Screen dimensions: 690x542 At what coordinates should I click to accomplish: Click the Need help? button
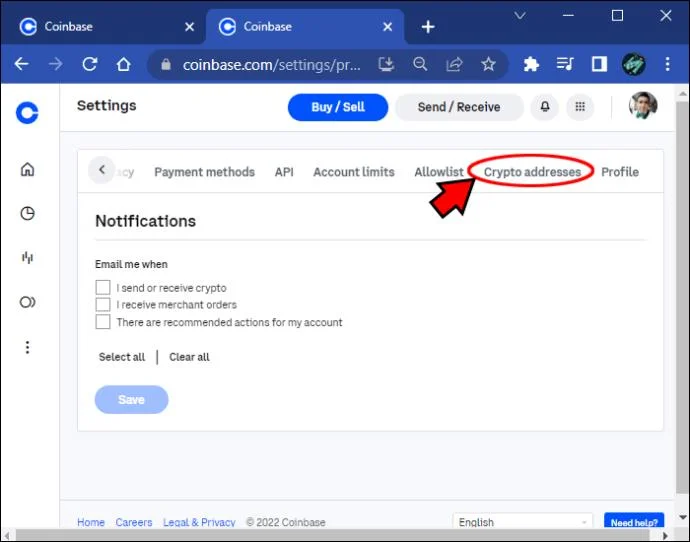[634, 522]
